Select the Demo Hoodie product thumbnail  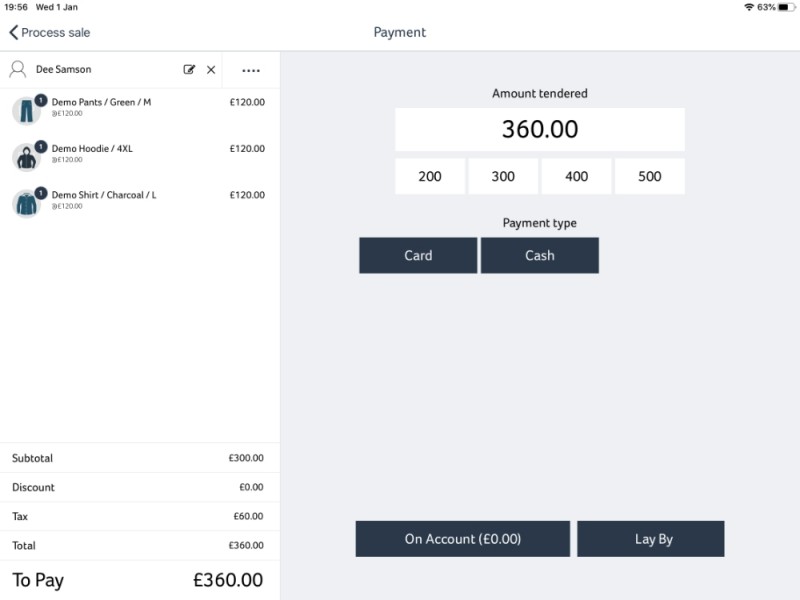(x=26, y=155)
